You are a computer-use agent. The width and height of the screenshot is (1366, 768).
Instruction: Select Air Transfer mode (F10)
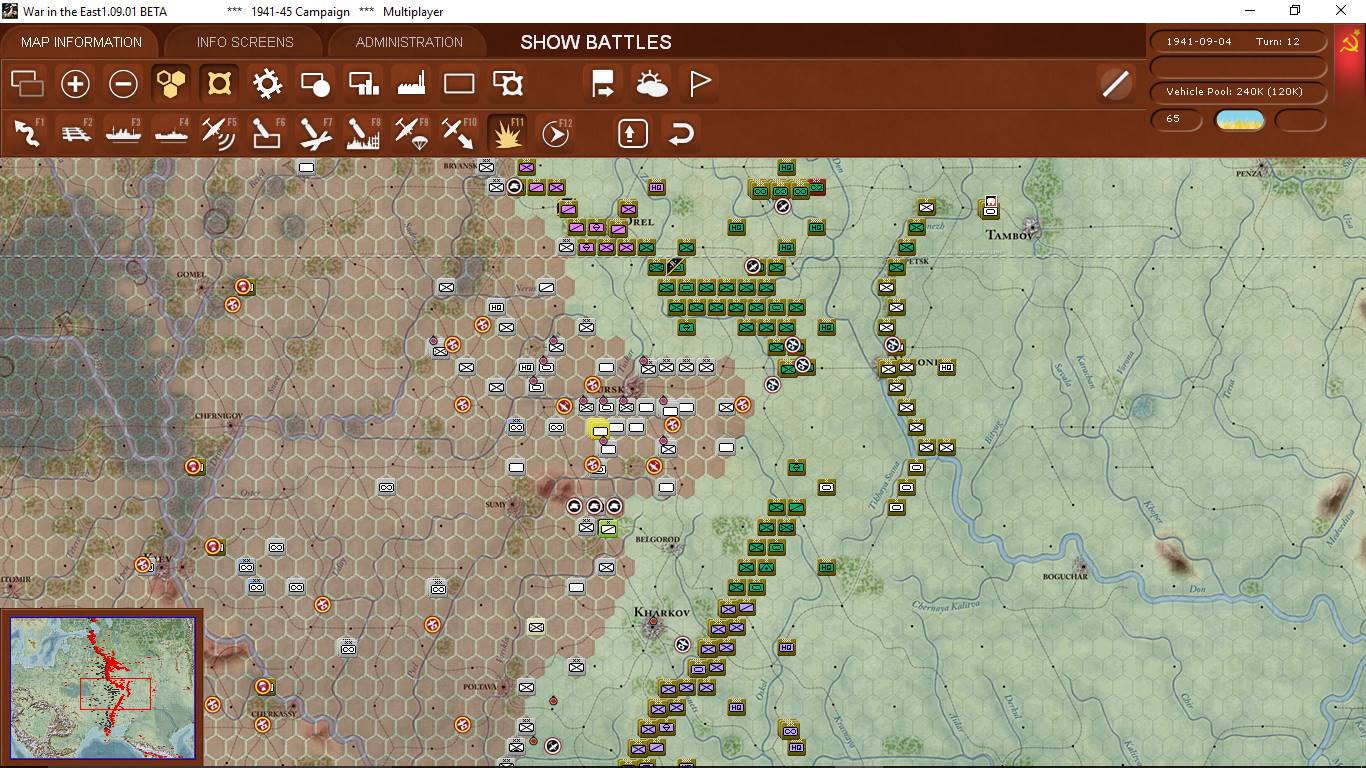point(459,132)
